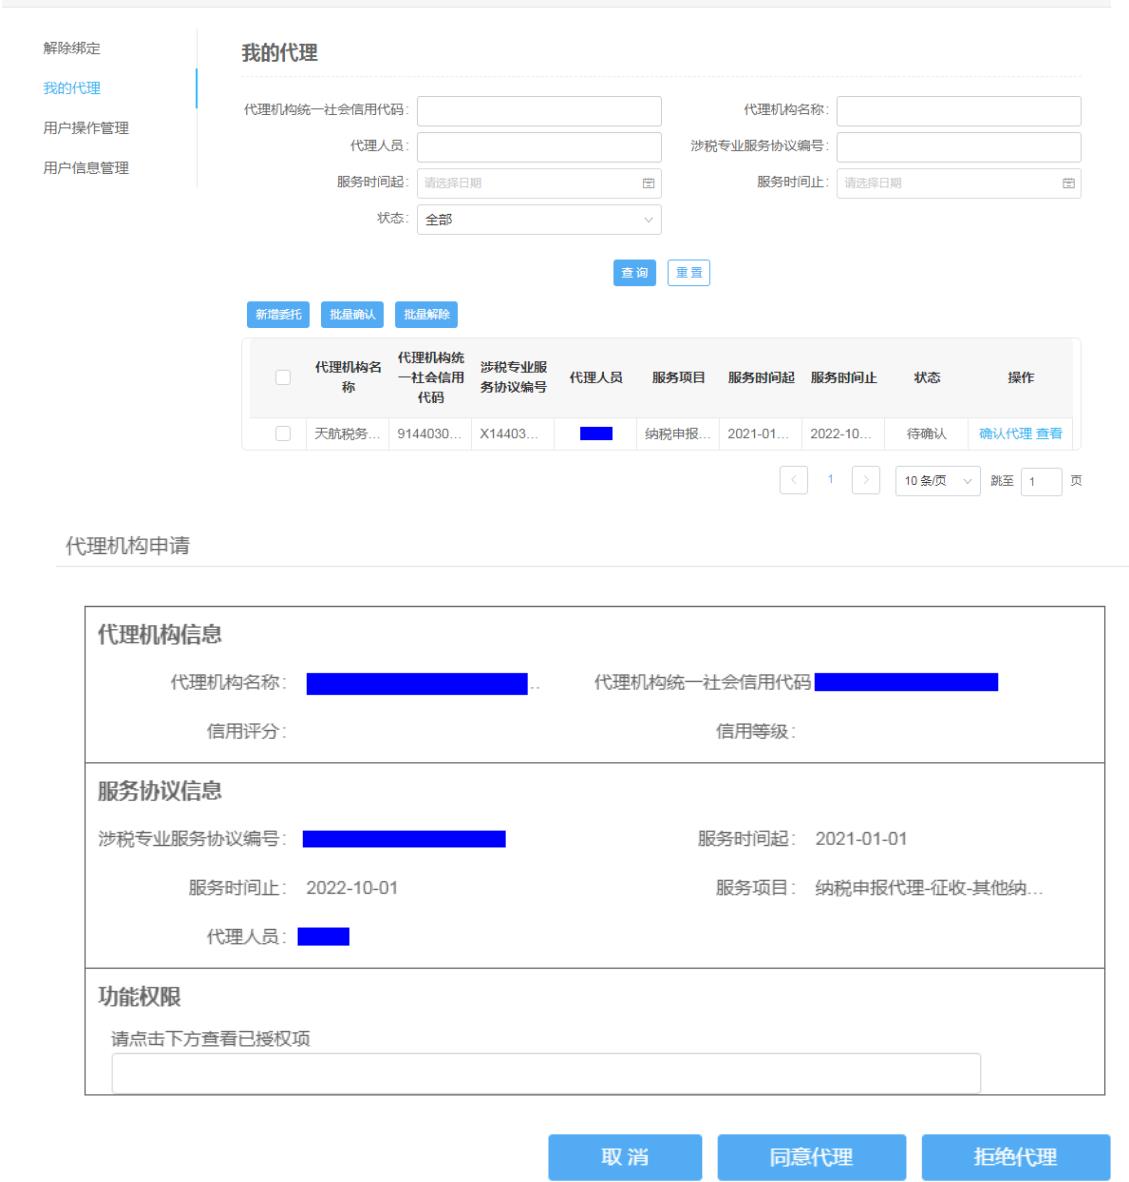Click 确认代理 link in table row

click(1004, 434)
